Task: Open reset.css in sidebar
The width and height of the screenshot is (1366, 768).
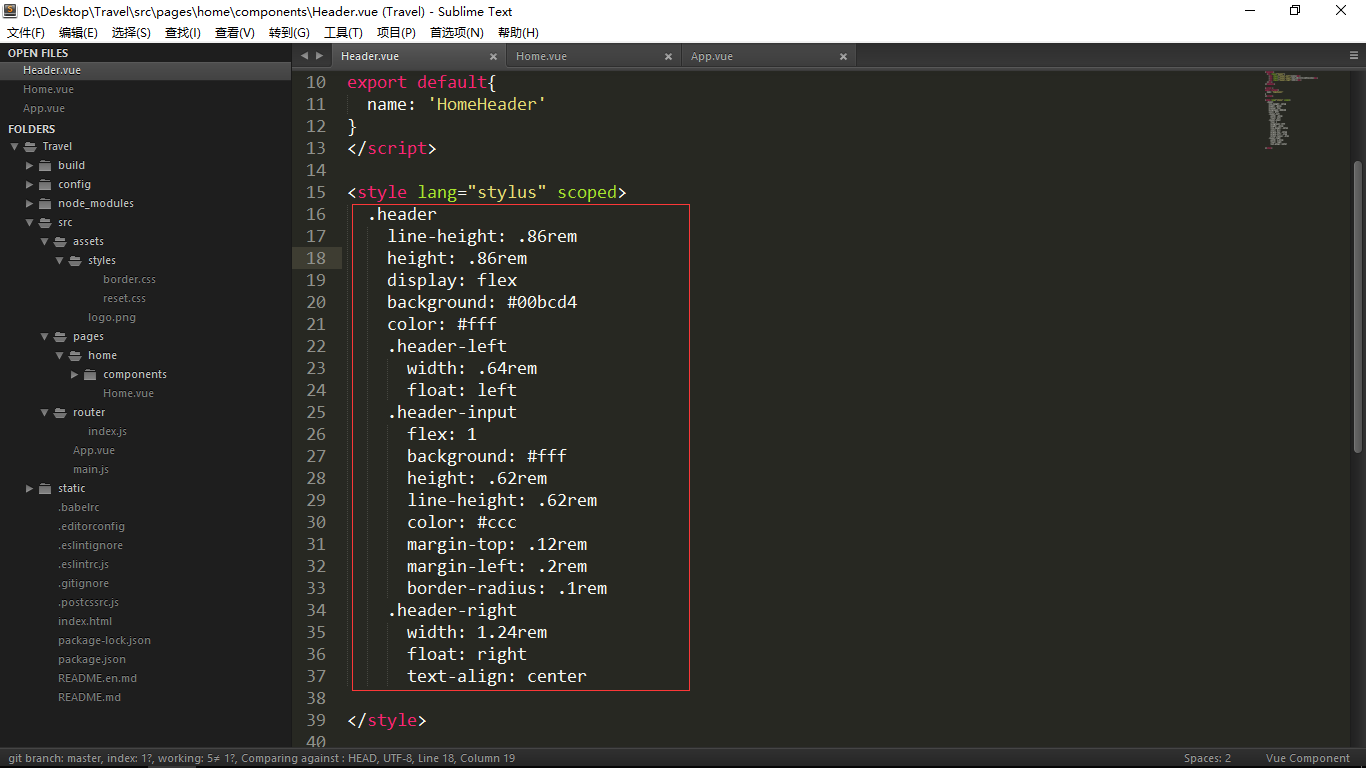Action: click(x=124, y=298)
